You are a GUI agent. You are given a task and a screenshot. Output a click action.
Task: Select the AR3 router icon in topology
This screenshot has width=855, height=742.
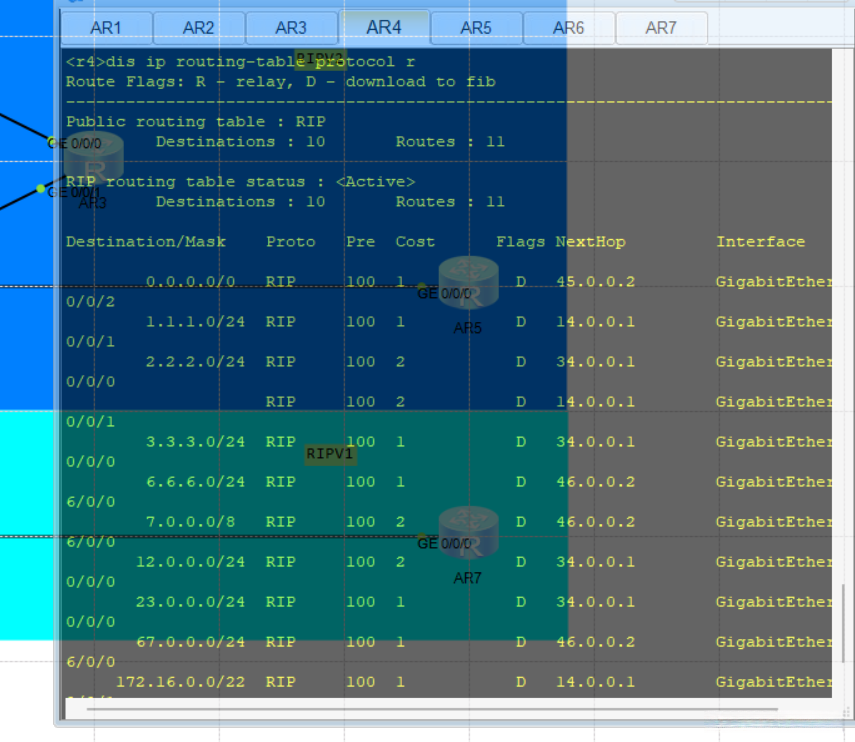click(x=94, y=158)
